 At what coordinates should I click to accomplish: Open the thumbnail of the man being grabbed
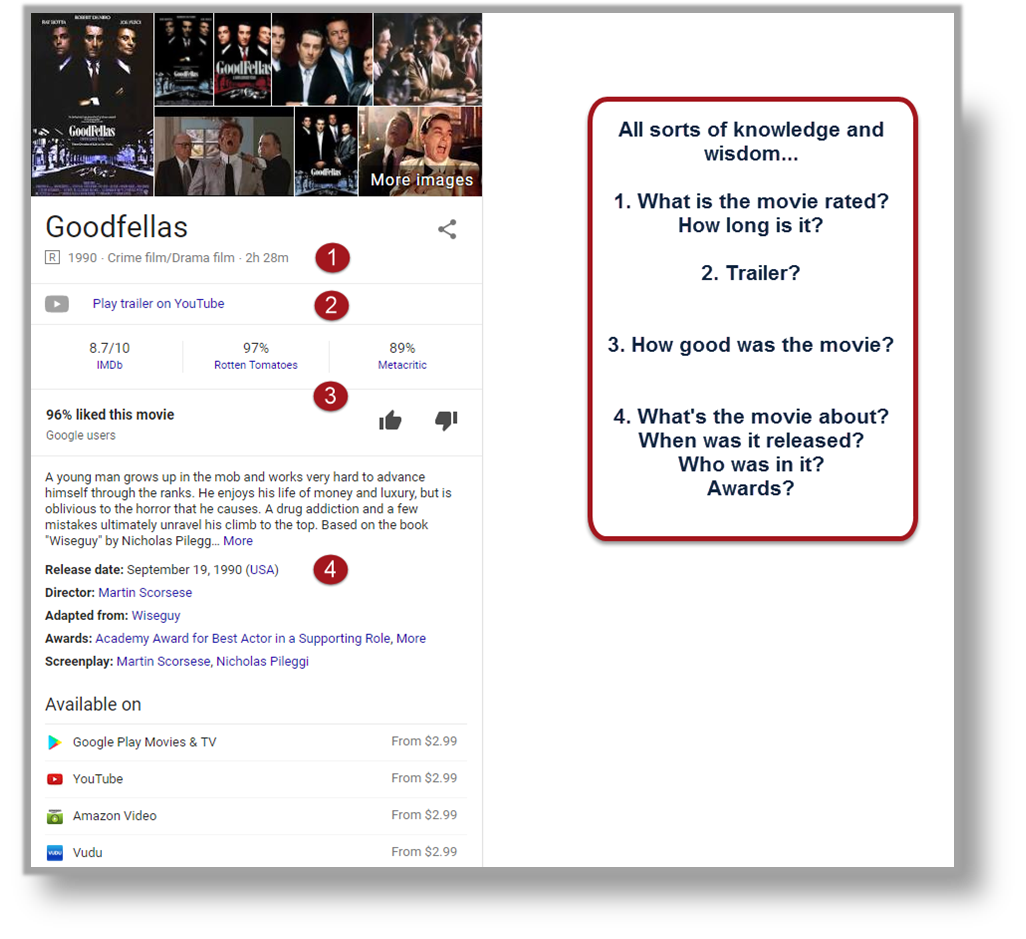tap(224, 152)
